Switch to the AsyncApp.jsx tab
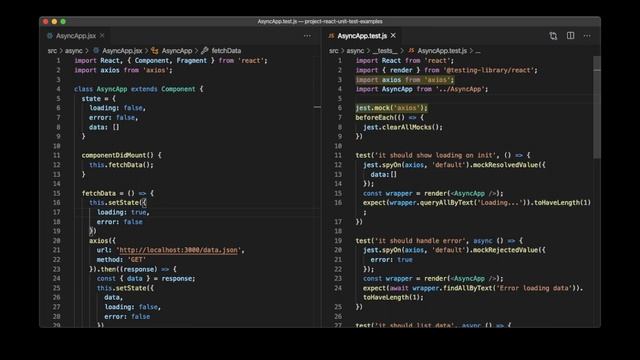The width and height of the screenshot is (640, 360). click(76, 36)
